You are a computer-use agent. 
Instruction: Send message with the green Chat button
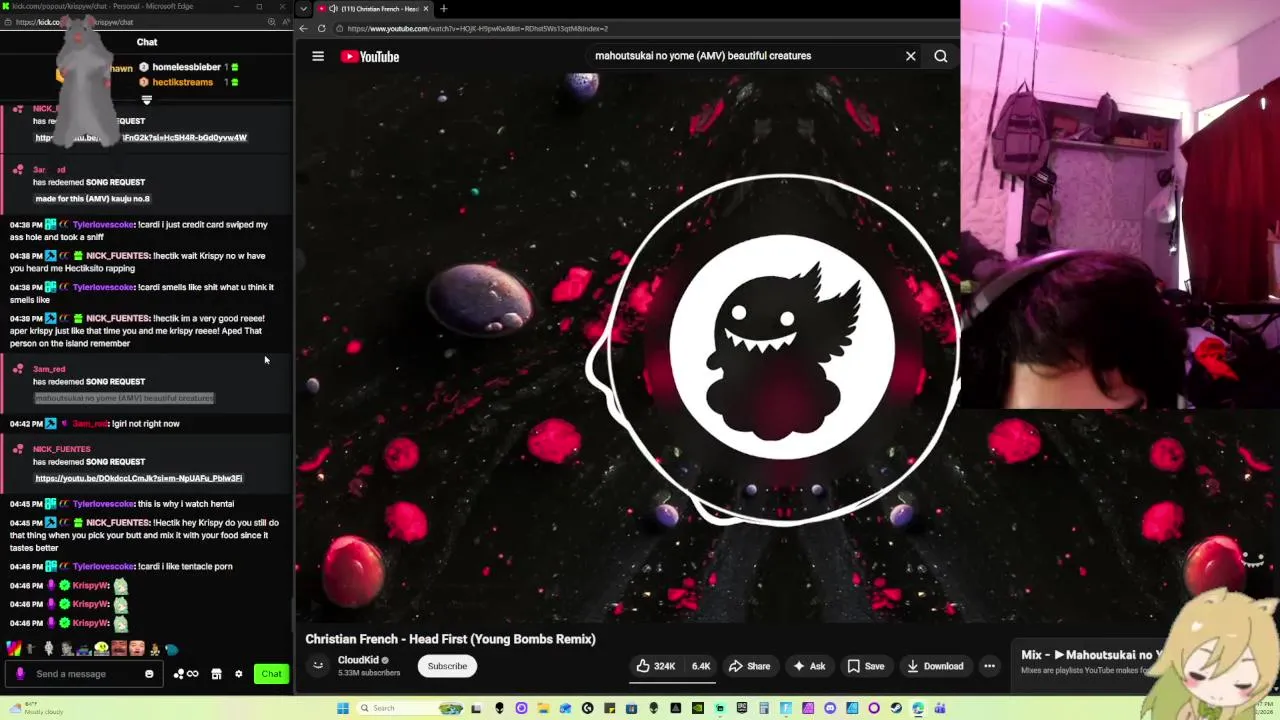(x=271, y=674)
